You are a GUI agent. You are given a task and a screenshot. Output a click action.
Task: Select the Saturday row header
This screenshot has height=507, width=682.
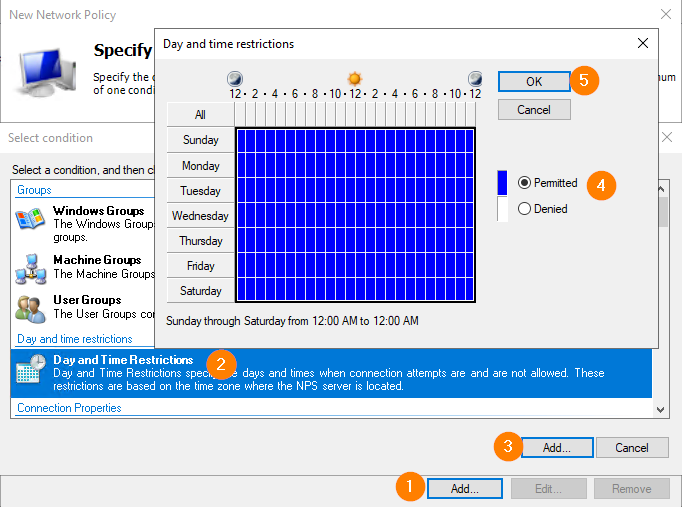tap(201, 291)
